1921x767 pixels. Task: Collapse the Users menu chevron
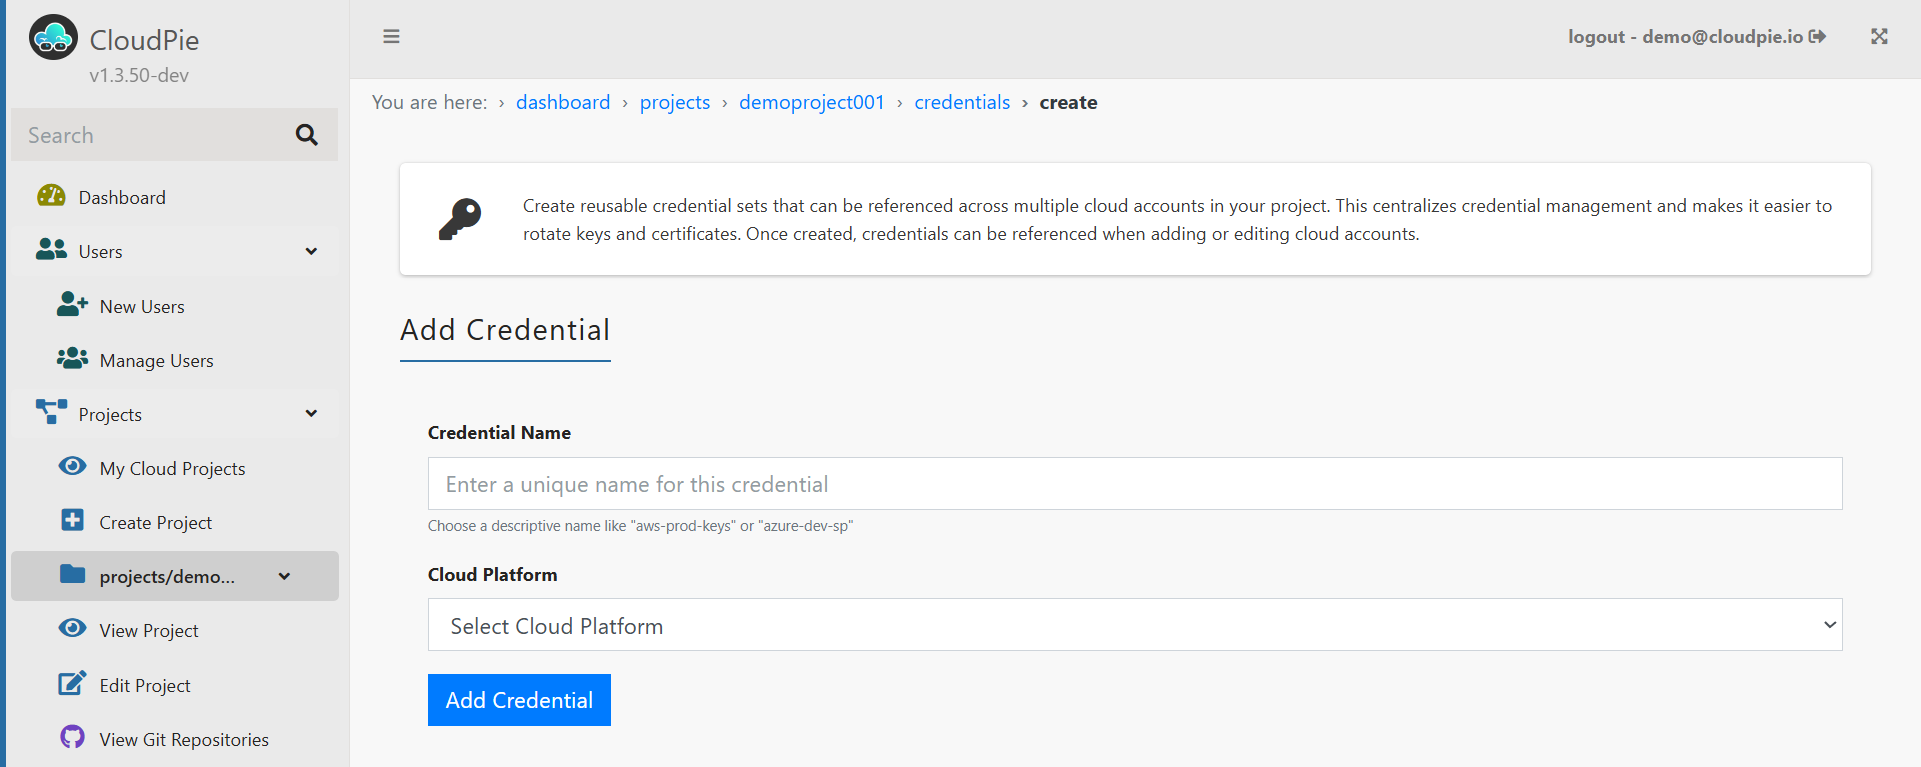tap(311, 251)
